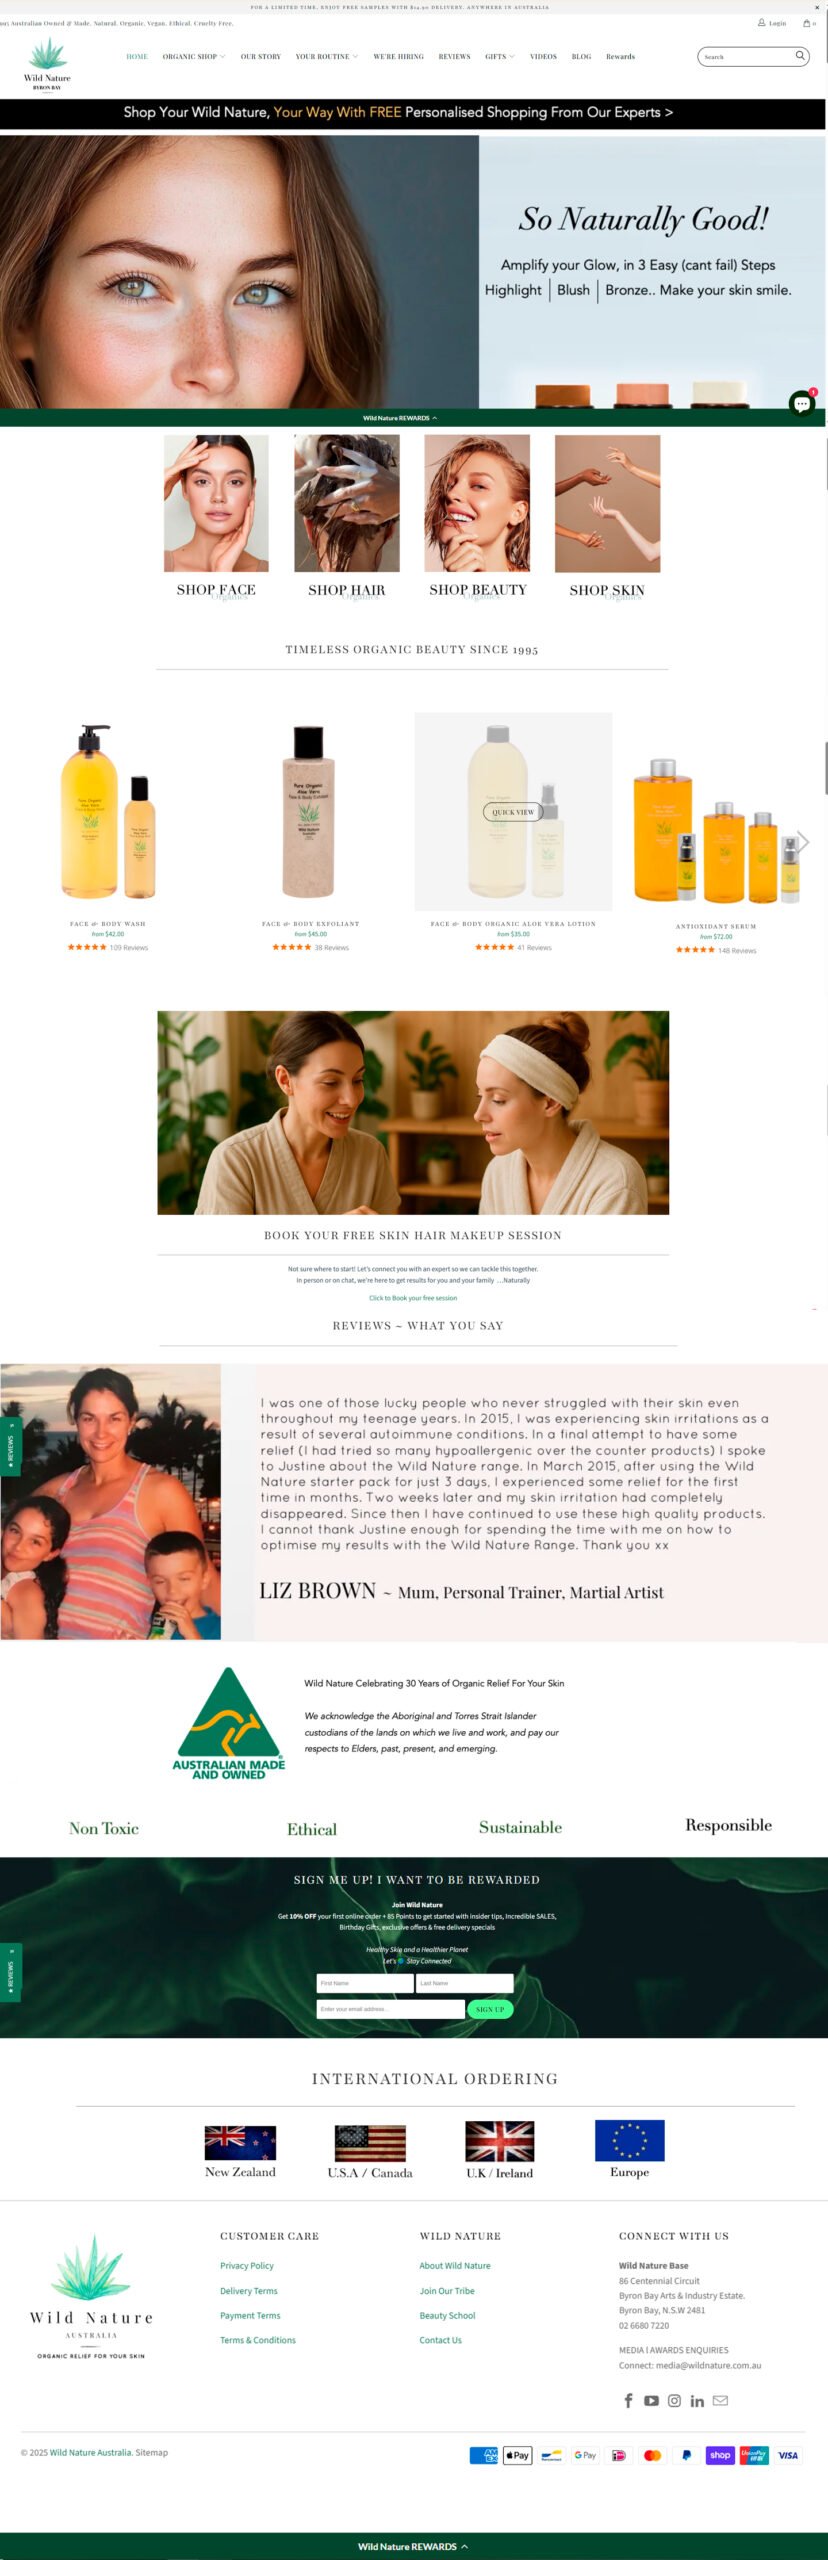The height and width of the screenshot is (2560, 828).
Task: Click the green SIGN UP button
Action: point(490,2009)
